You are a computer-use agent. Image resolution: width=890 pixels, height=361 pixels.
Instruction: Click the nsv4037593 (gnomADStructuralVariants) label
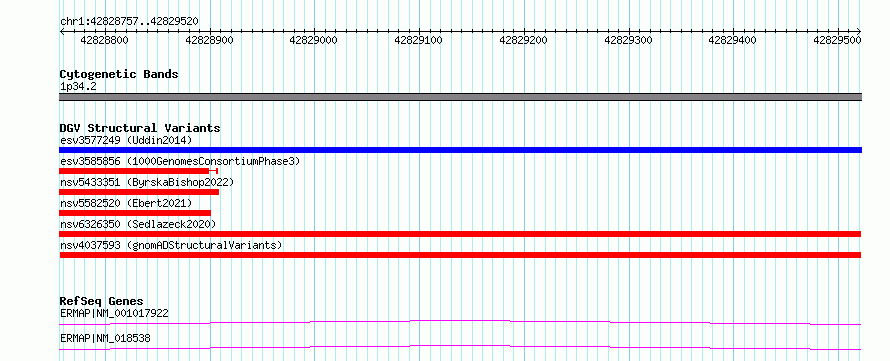click(171, 245)
